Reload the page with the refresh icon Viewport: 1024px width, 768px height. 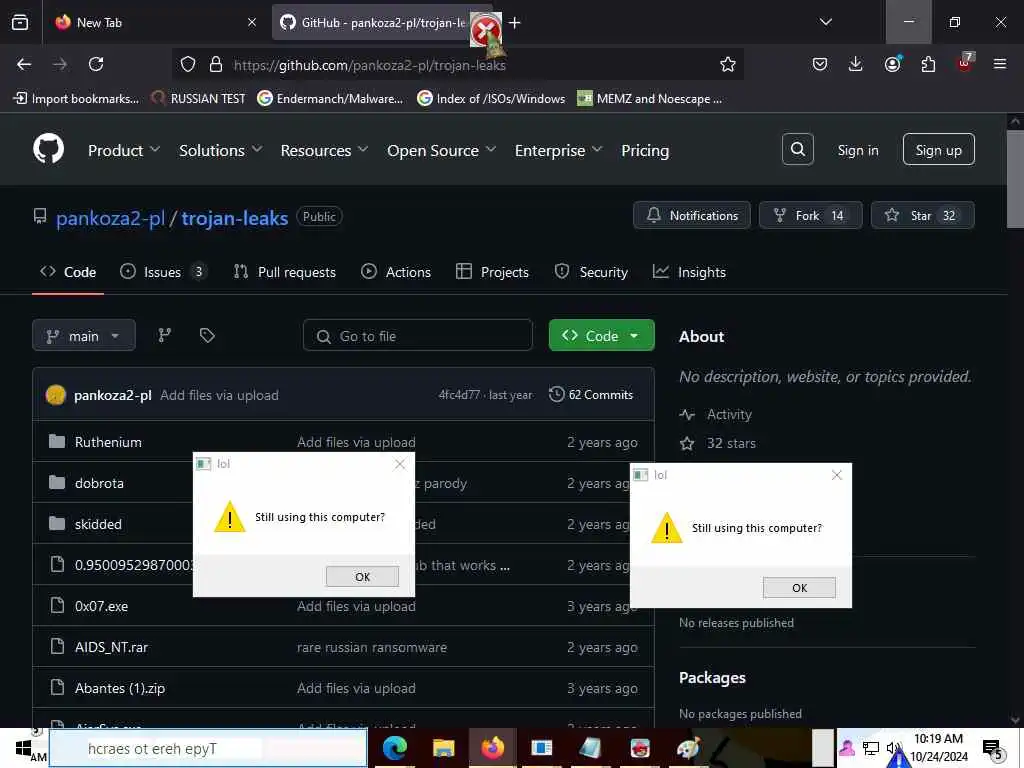[96, 64]
